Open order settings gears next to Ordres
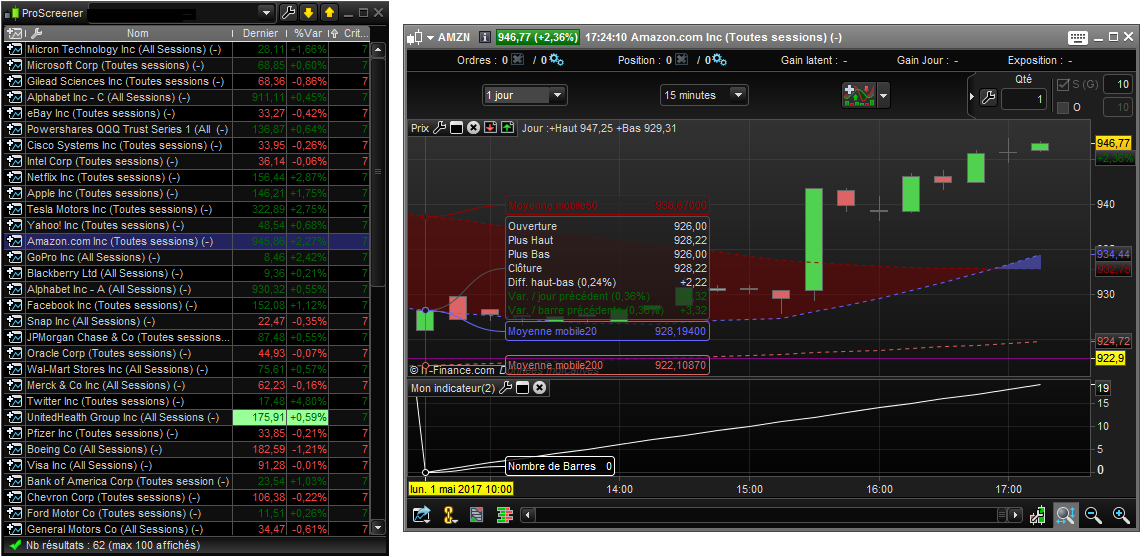This screenshot has height=557, width=1144. 556,60
